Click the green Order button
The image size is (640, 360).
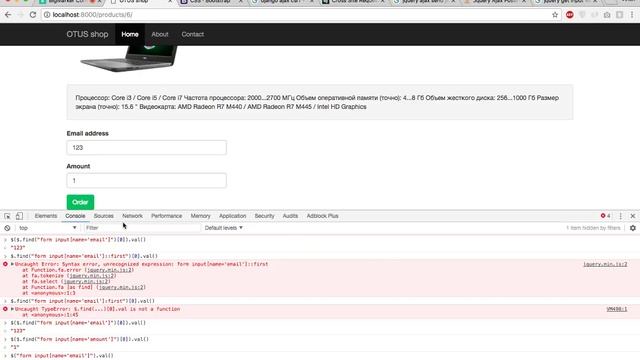pos(80,202)
